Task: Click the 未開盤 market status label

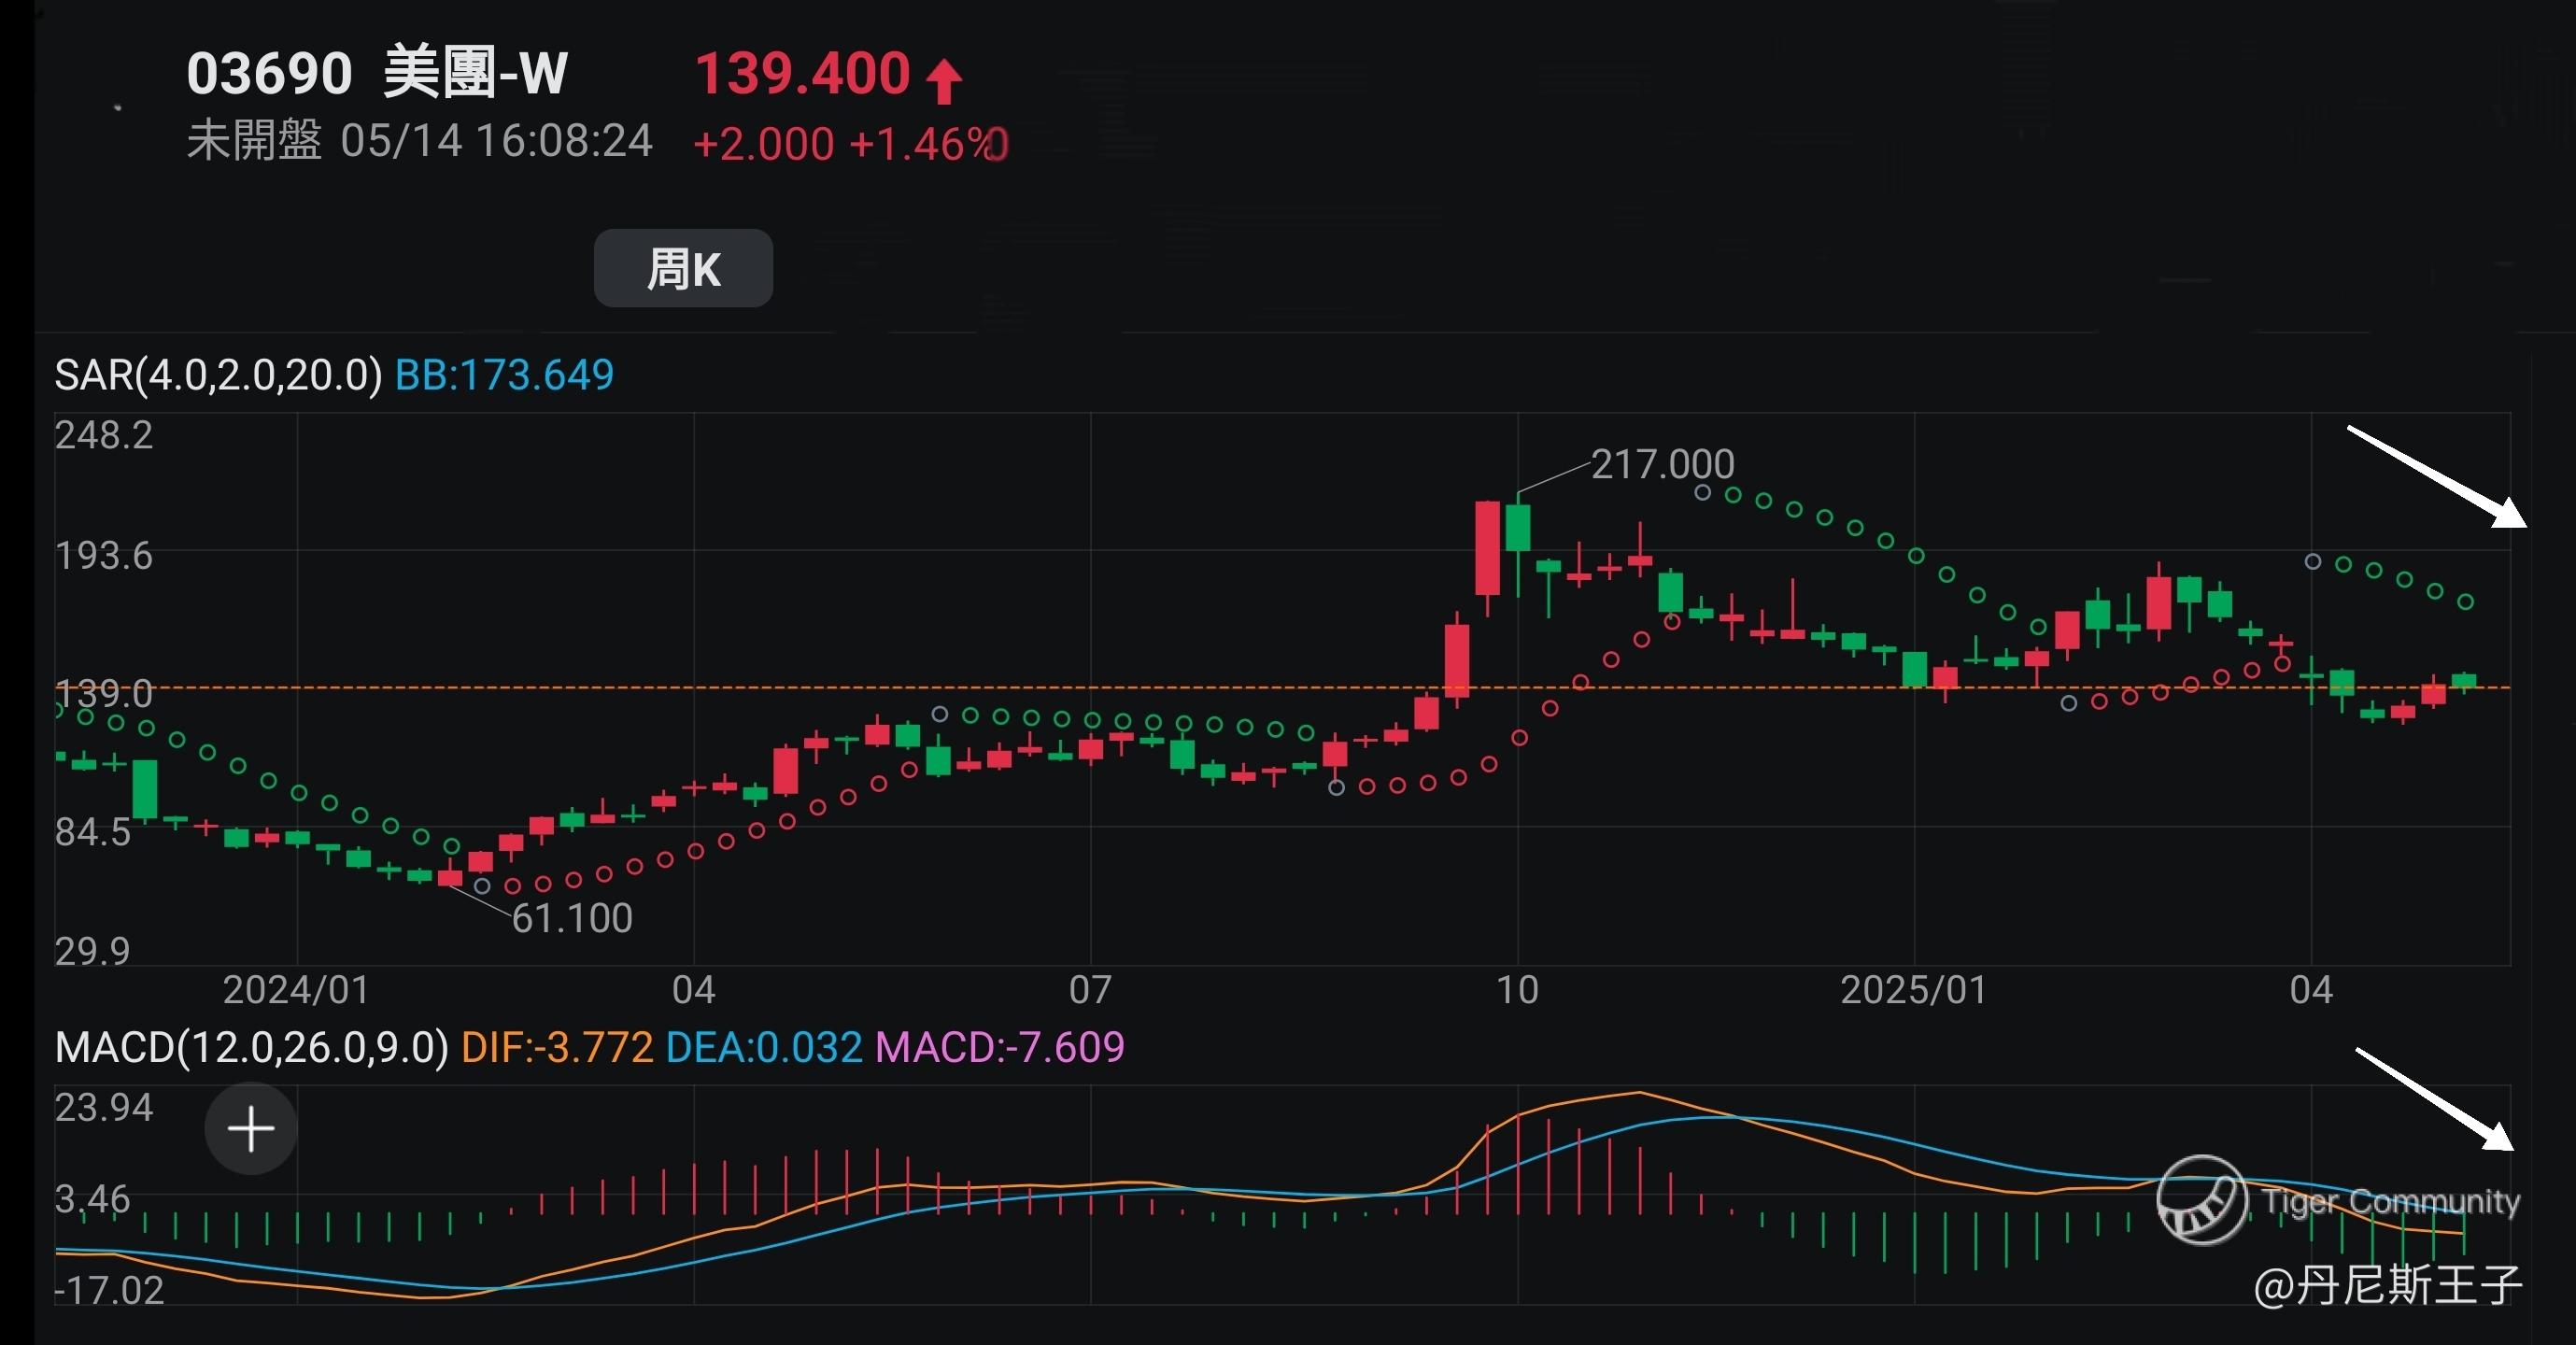Action: pyautogui.click(x=254, y=140)
